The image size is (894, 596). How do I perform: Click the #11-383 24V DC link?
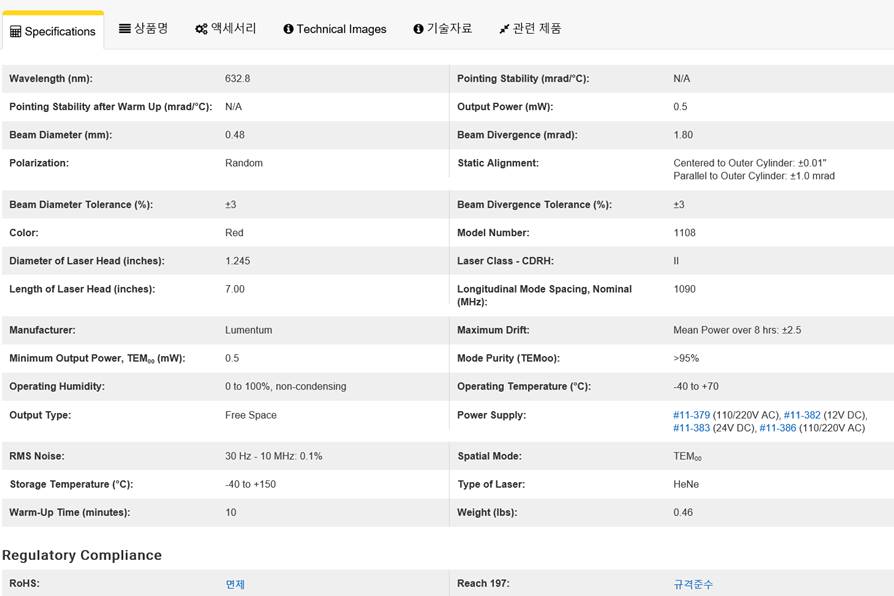(691, 428)
